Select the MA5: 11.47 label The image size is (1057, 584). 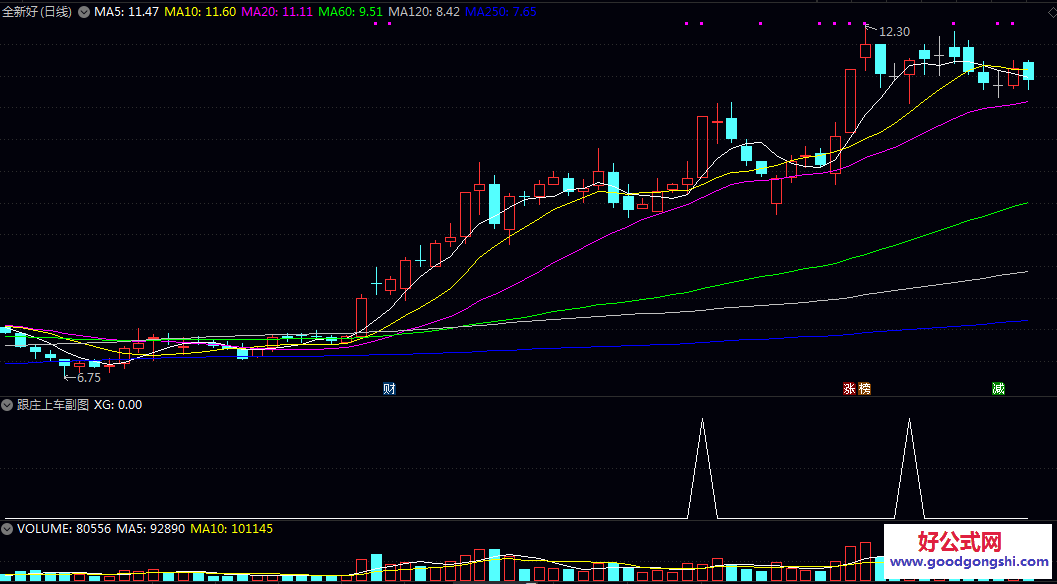(x=126, y=12)
